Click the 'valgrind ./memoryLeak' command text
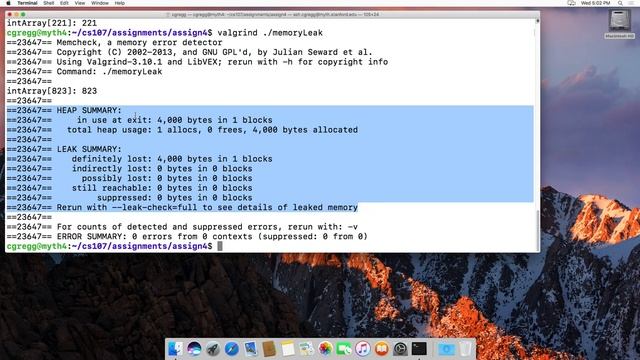The width and height of the screenshot is (640, 360). [x=270, y=33]
